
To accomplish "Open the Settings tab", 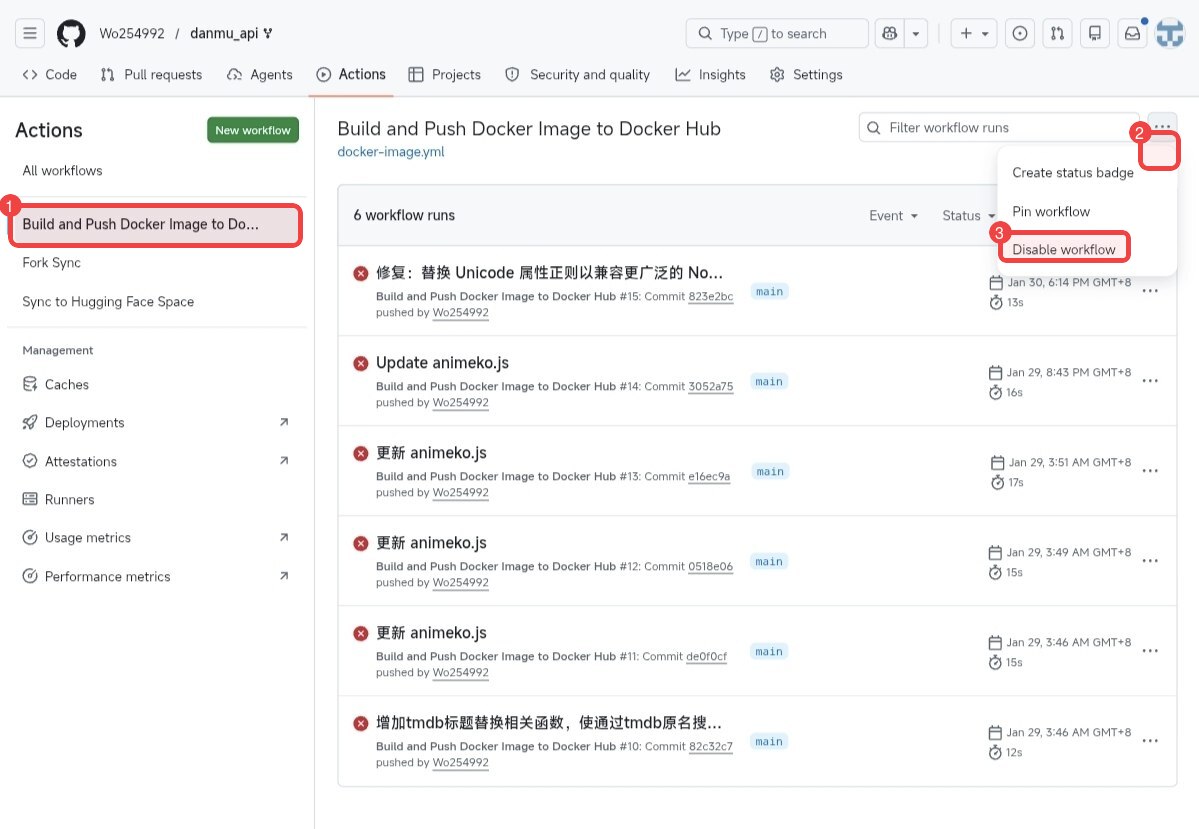I will pos(806,74).
